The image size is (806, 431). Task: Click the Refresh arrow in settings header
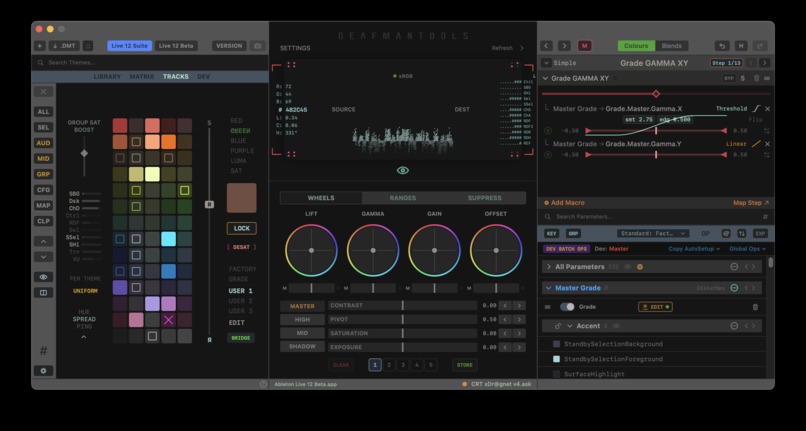point(521,48)
